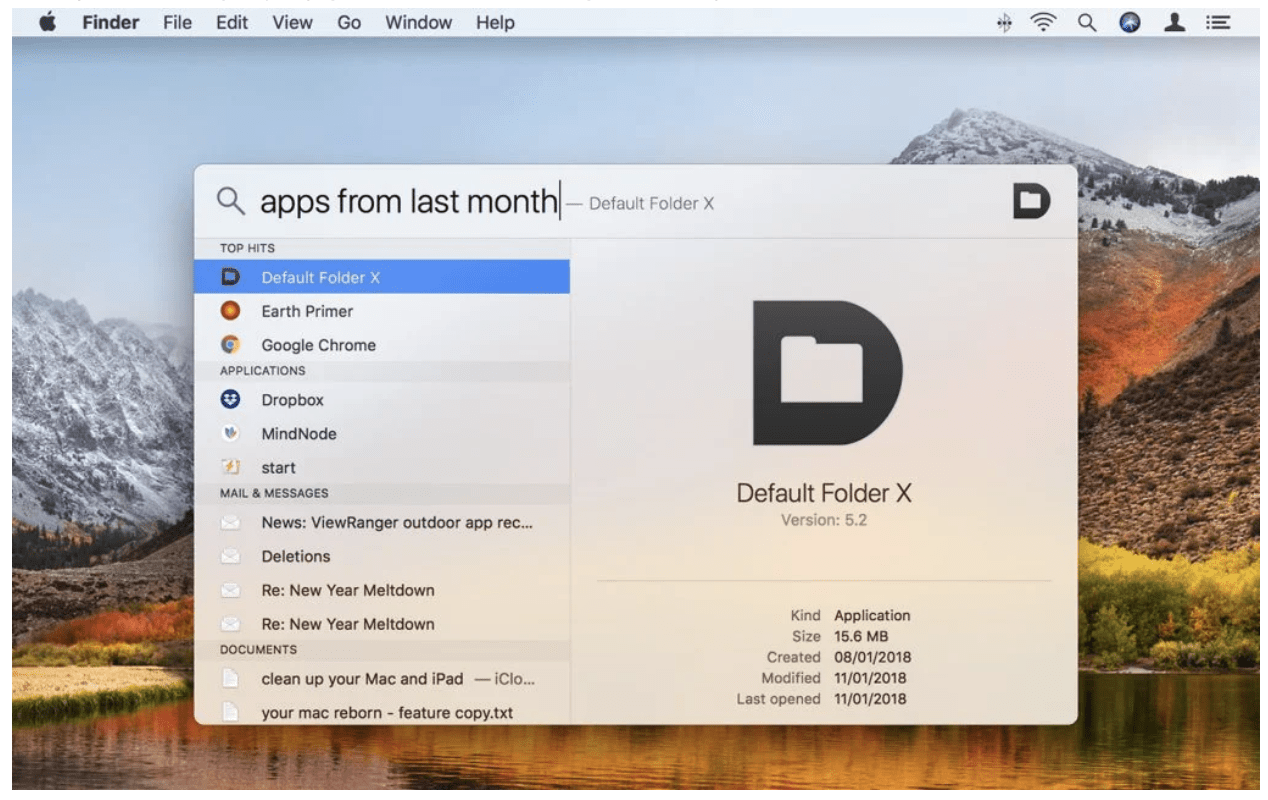Click the Wi-Fi icon in menu bar

pyautogui.click(x=1044, y=22)
